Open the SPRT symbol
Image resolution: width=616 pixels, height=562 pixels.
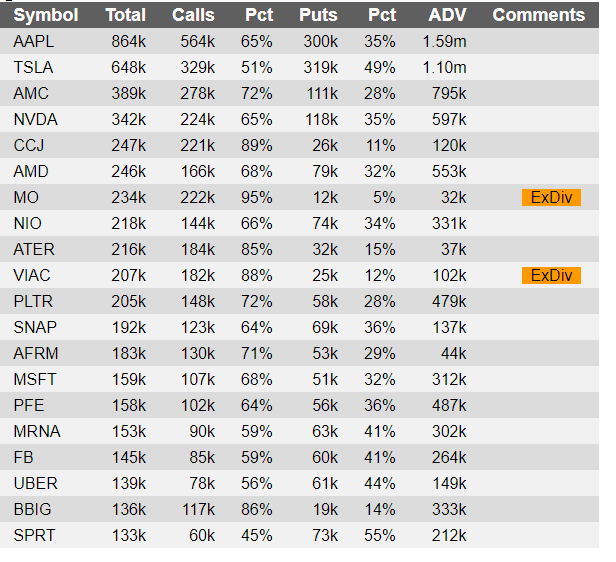click(x=34, y=535)
